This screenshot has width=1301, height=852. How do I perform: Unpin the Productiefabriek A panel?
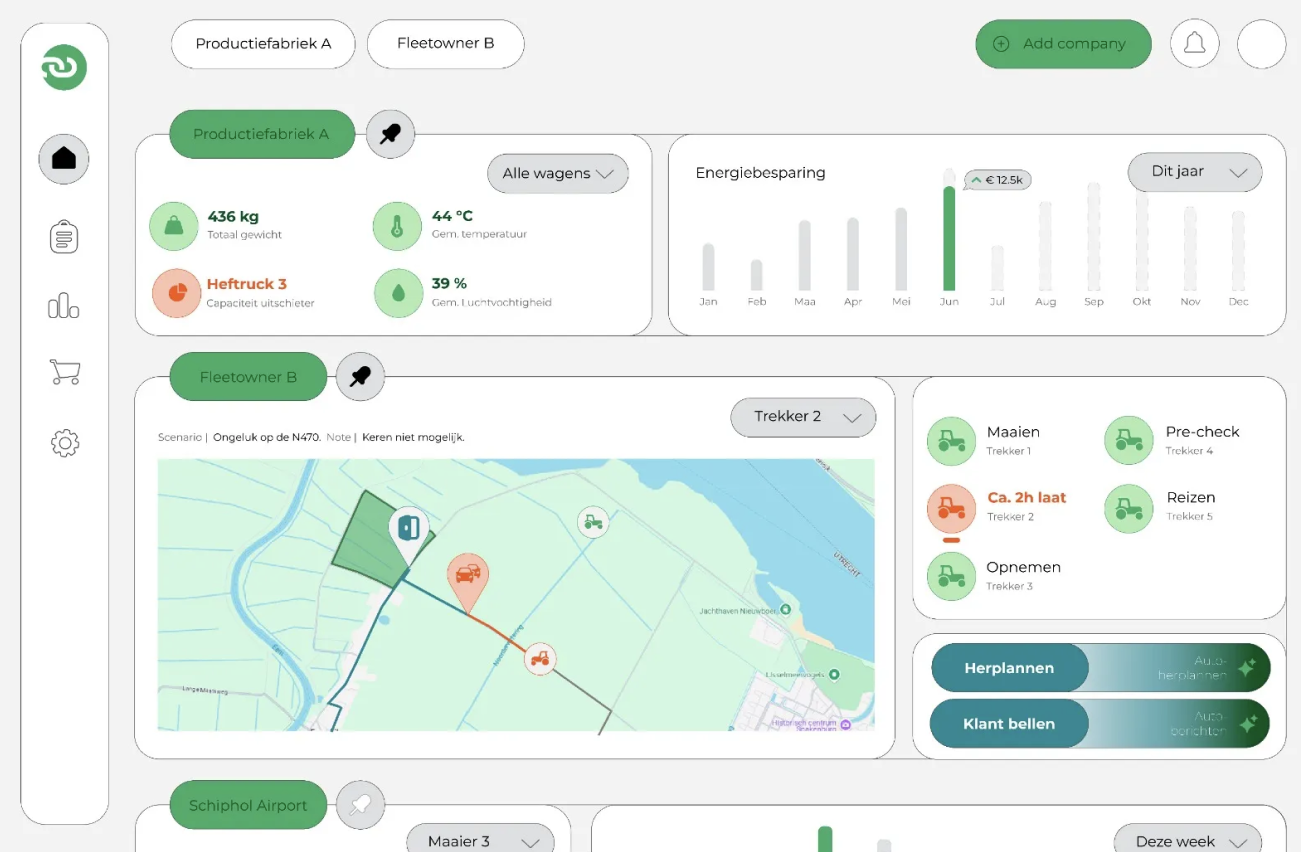point(390,134)
